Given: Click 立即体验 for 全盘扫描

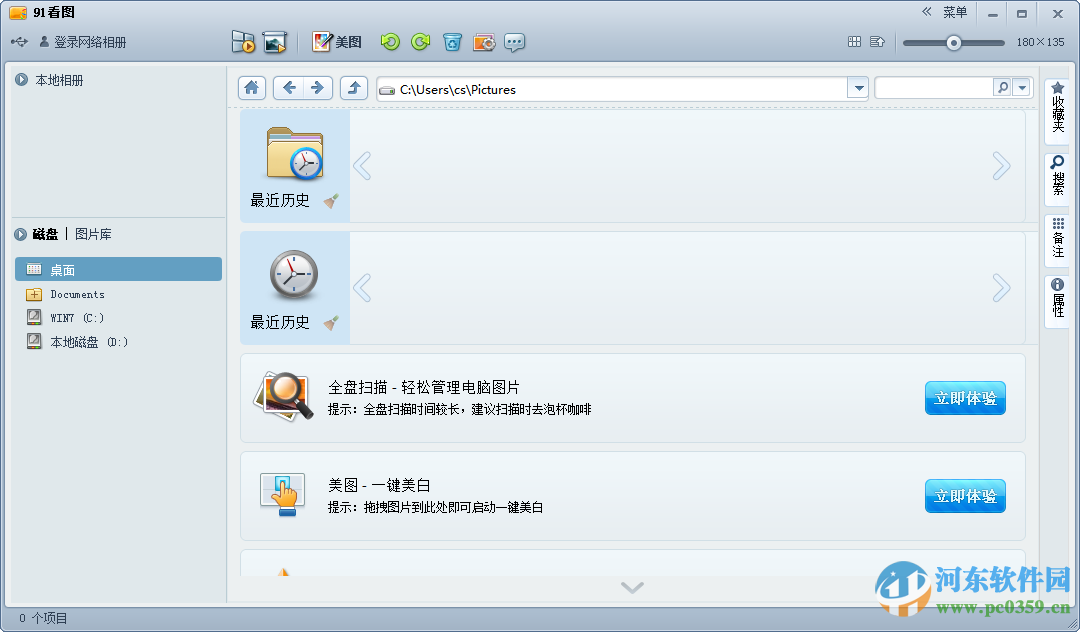Looking at the screenshot, I should [x=965, y=398].
